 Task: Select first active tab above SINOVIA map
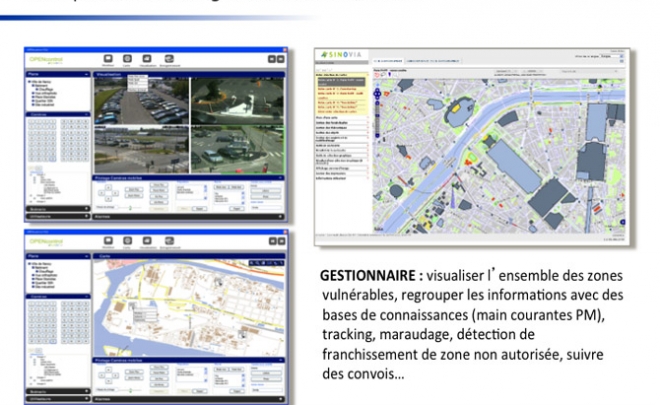click(x=388, y=61)
